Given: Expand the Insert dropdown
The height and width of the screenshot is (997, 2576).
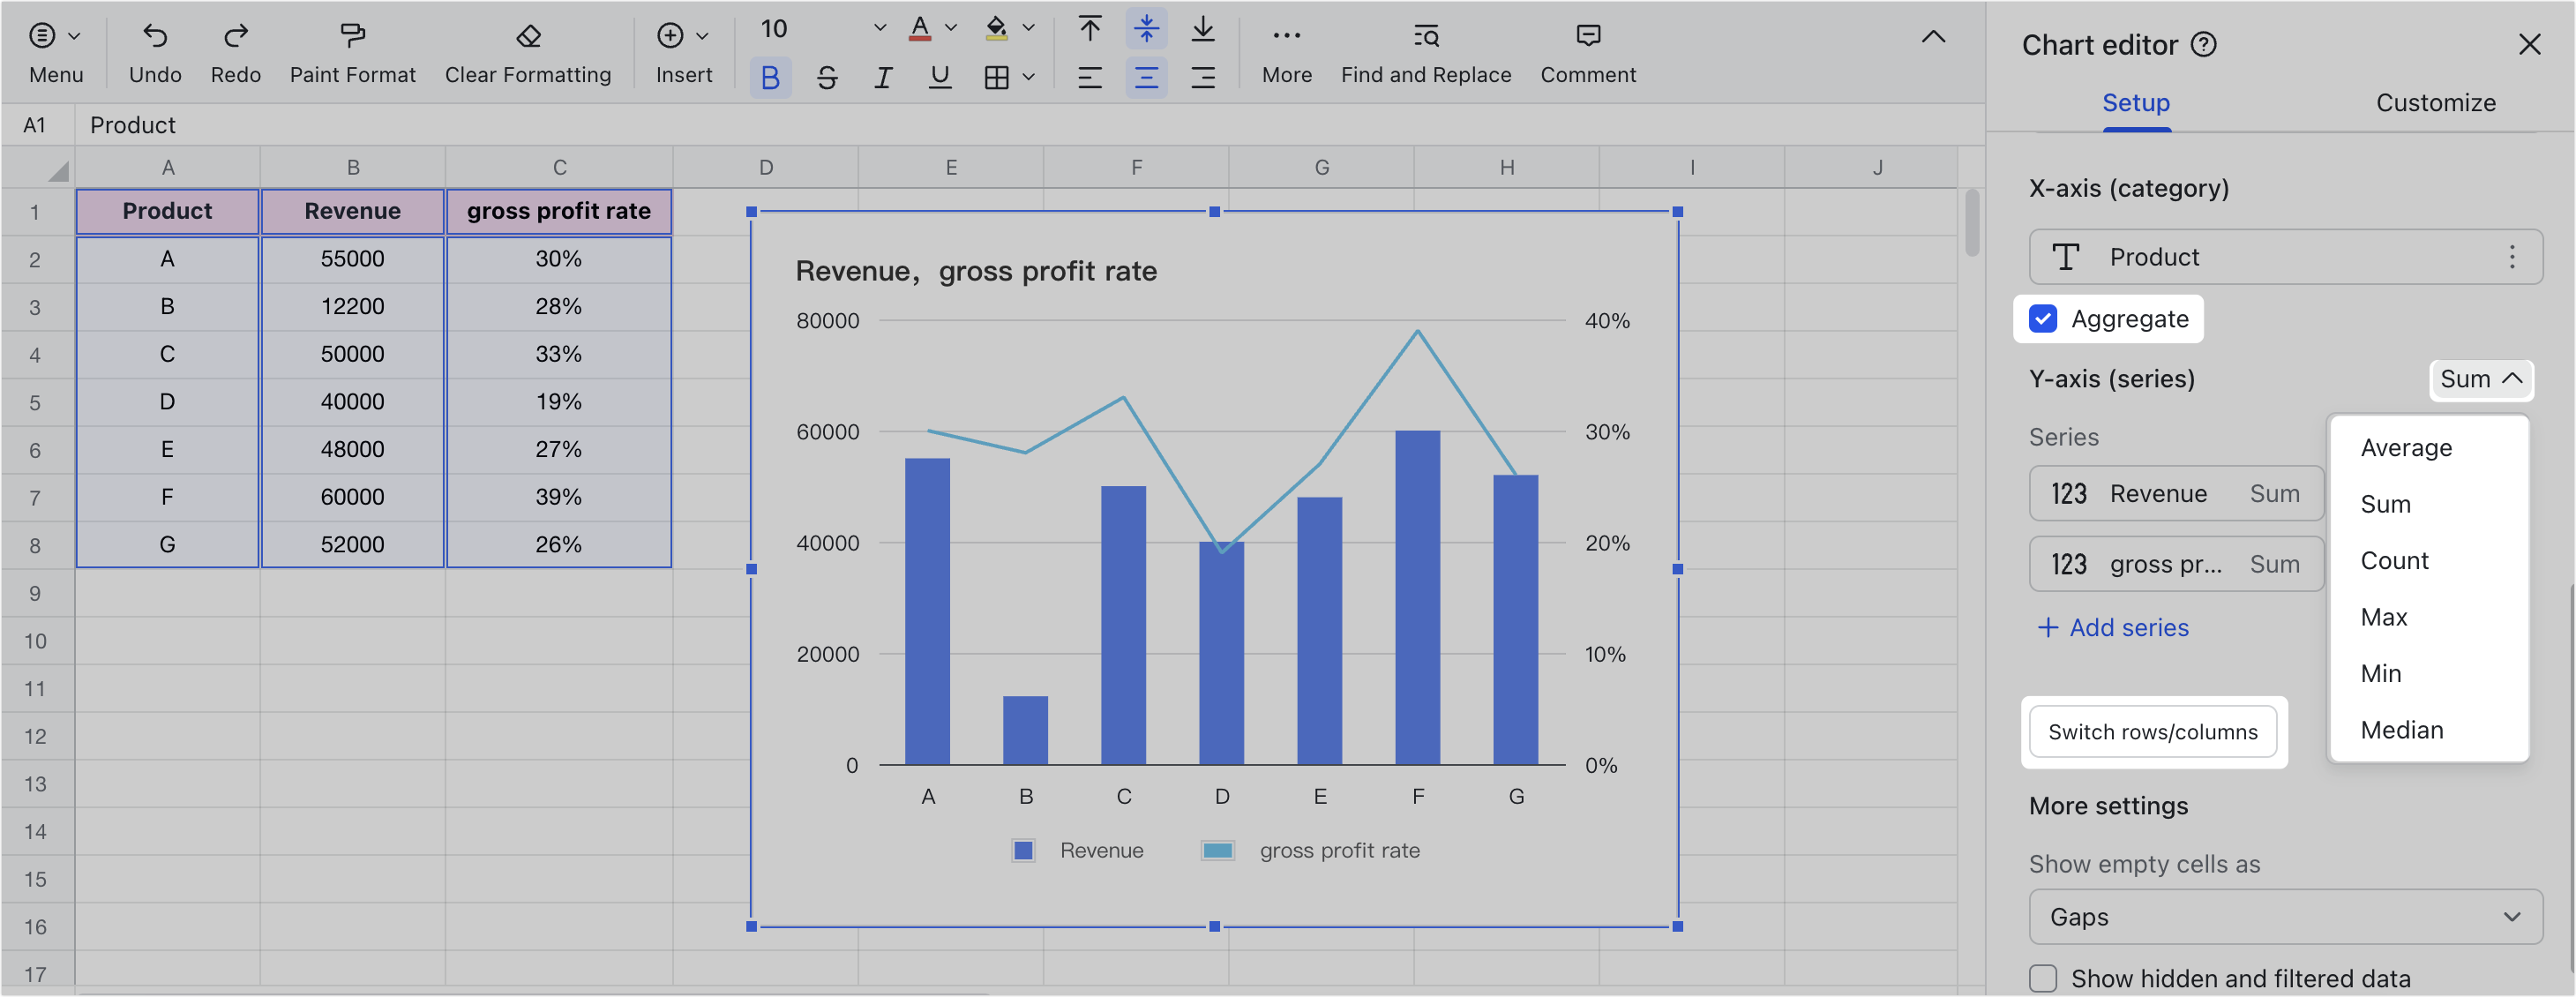Looking at the screenshot, I should 702,37.
